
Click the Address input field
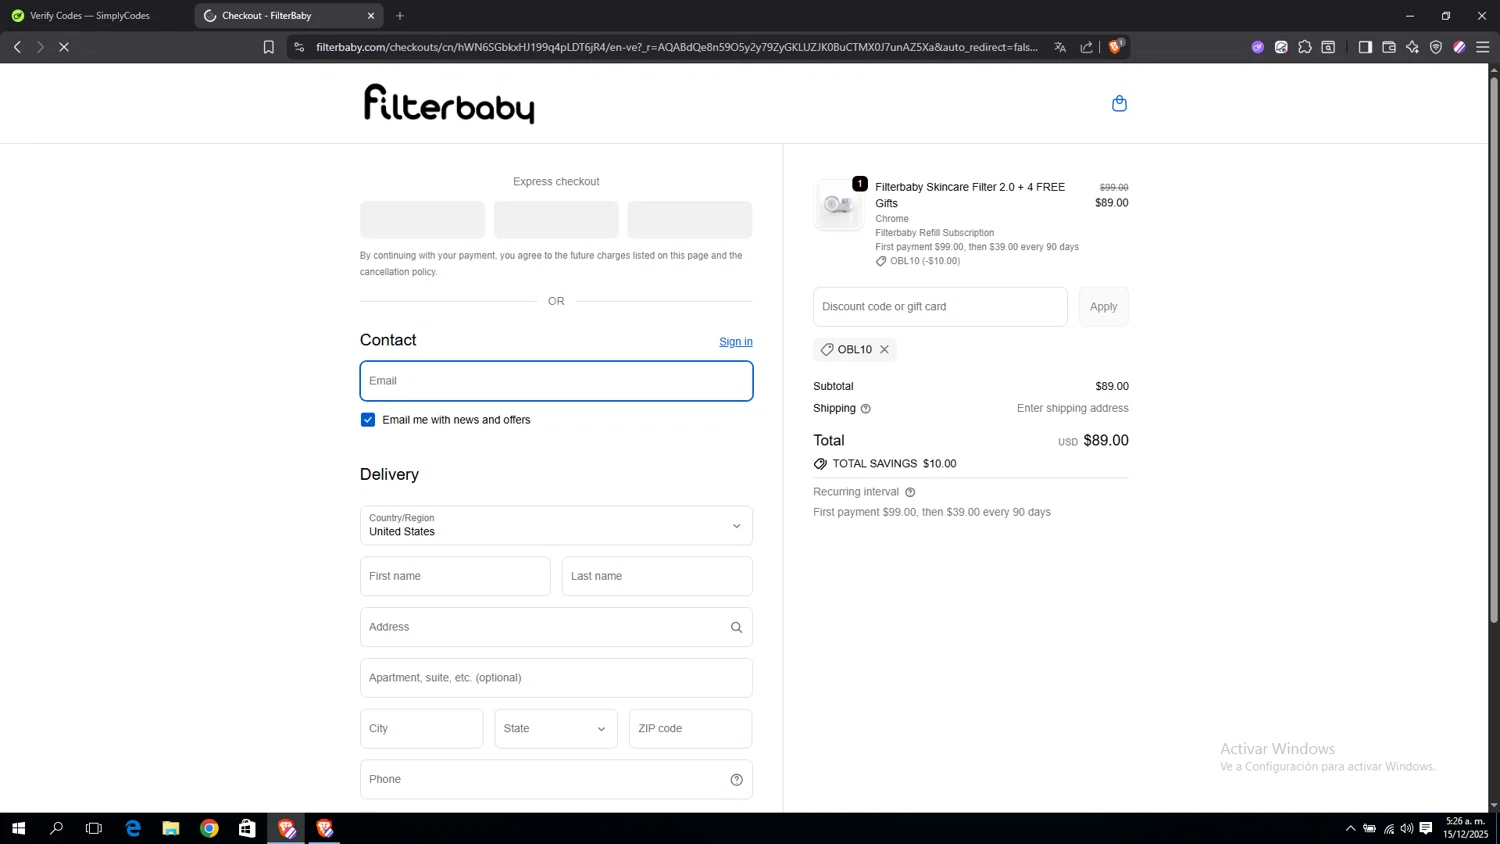[556, 628]
